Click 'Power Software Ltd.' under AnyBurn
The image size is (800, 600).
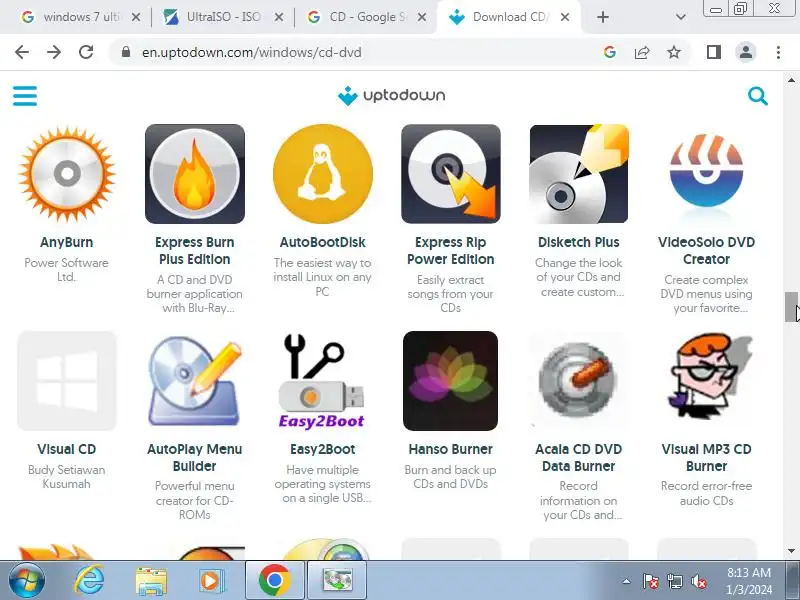click(67, 270)
